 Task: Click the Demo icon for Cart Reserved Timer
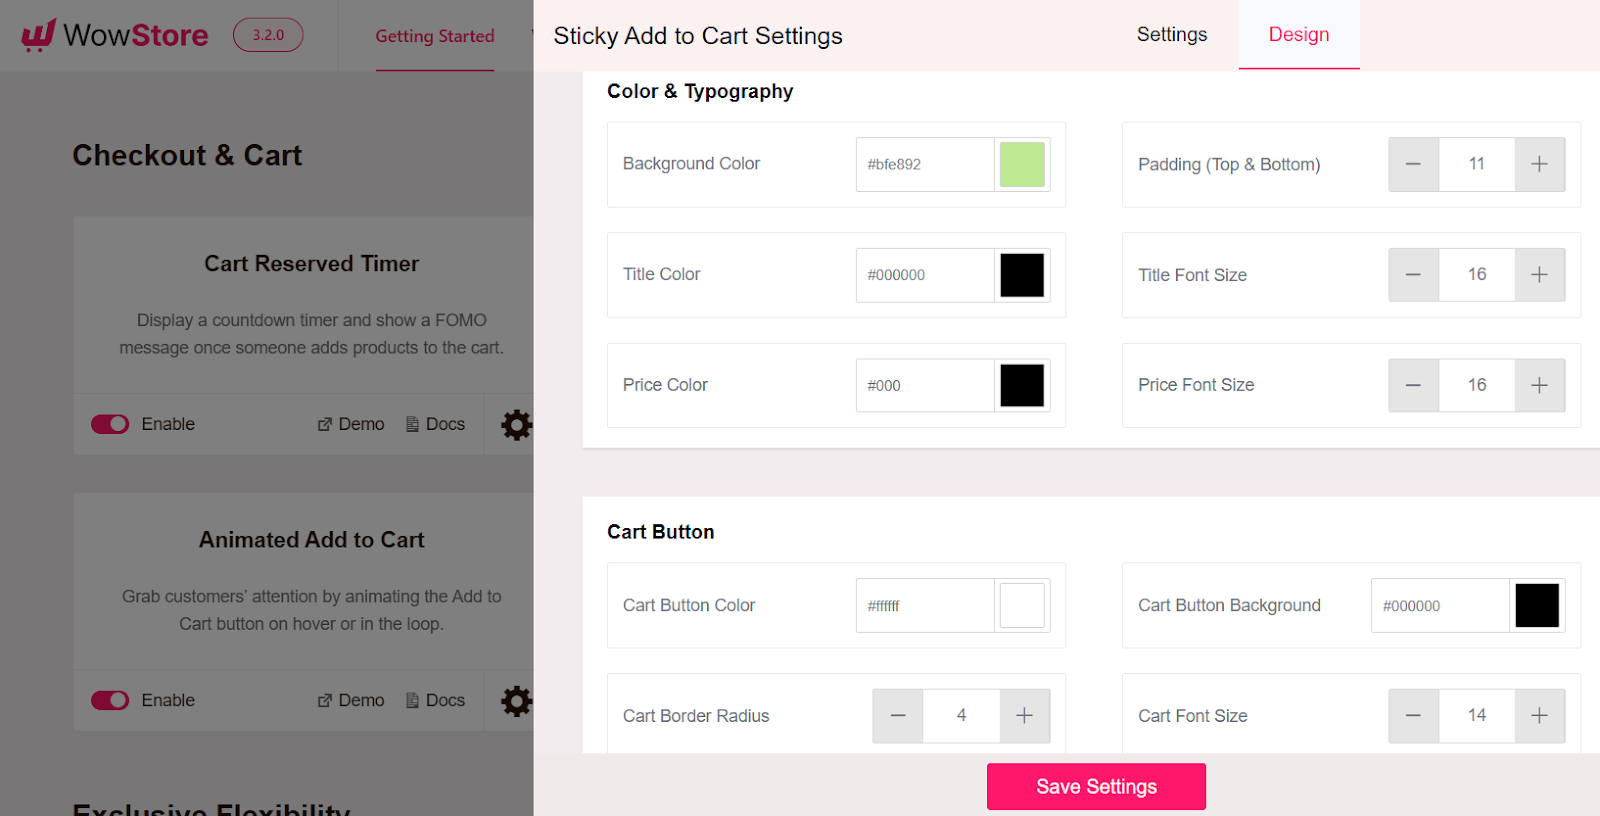[324, 424]
